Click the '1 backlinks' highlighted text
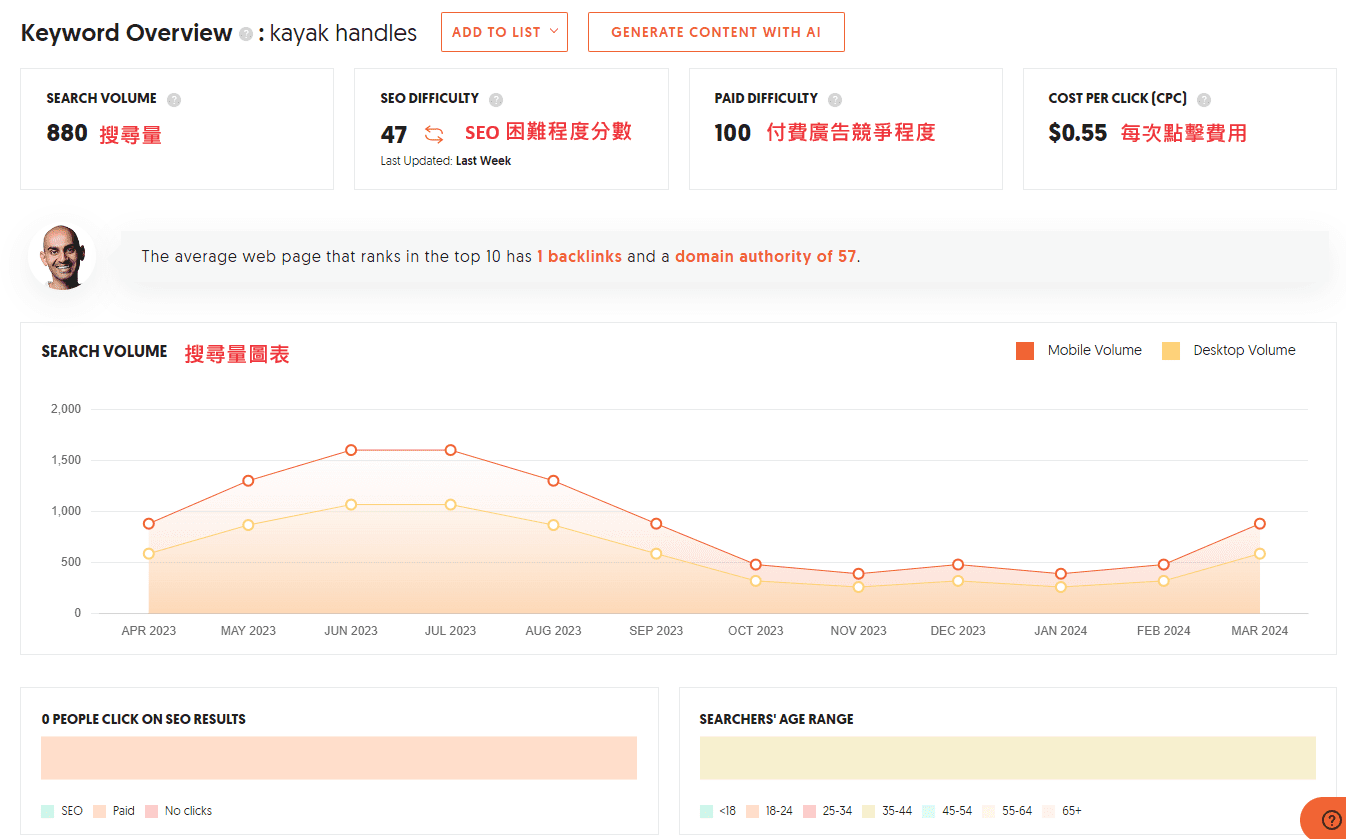This screenshot has width=1346, height=839. click(579, 257)
